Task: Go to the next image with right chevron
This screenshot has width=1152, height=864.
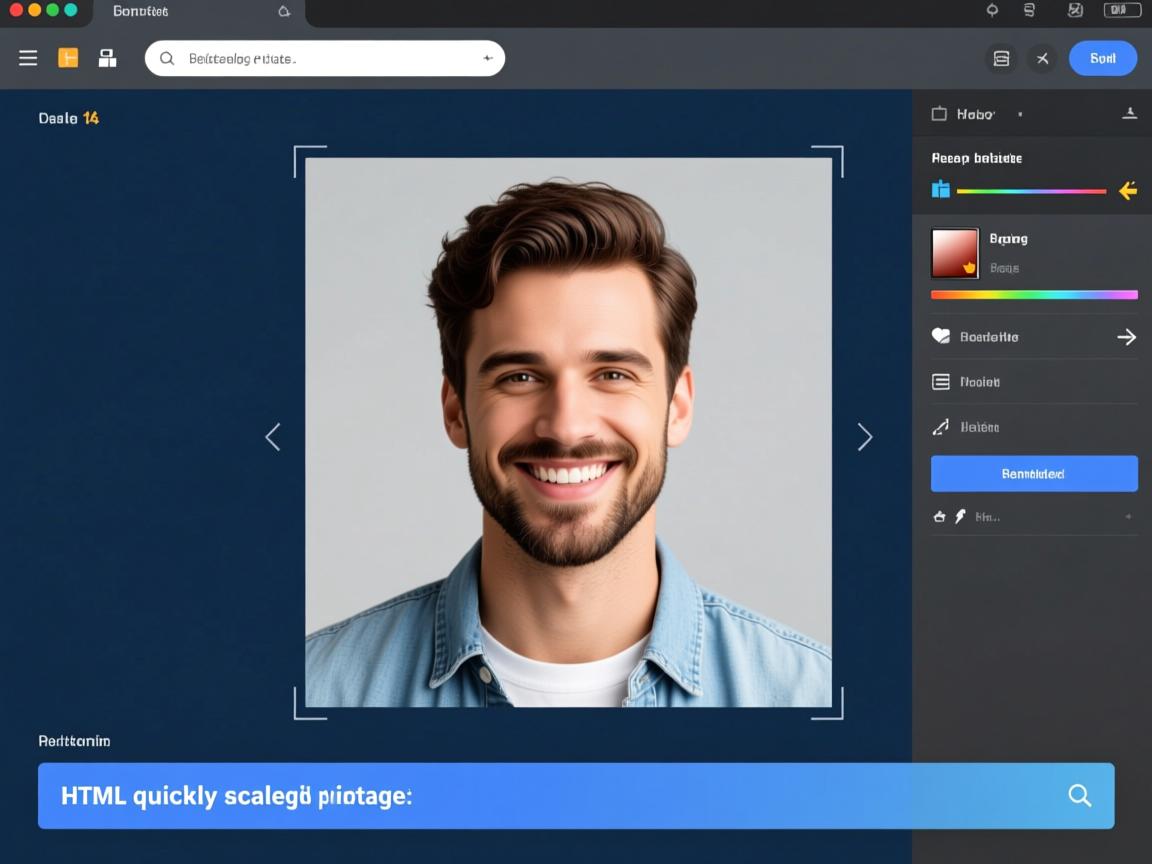Action: click(865, 437)
